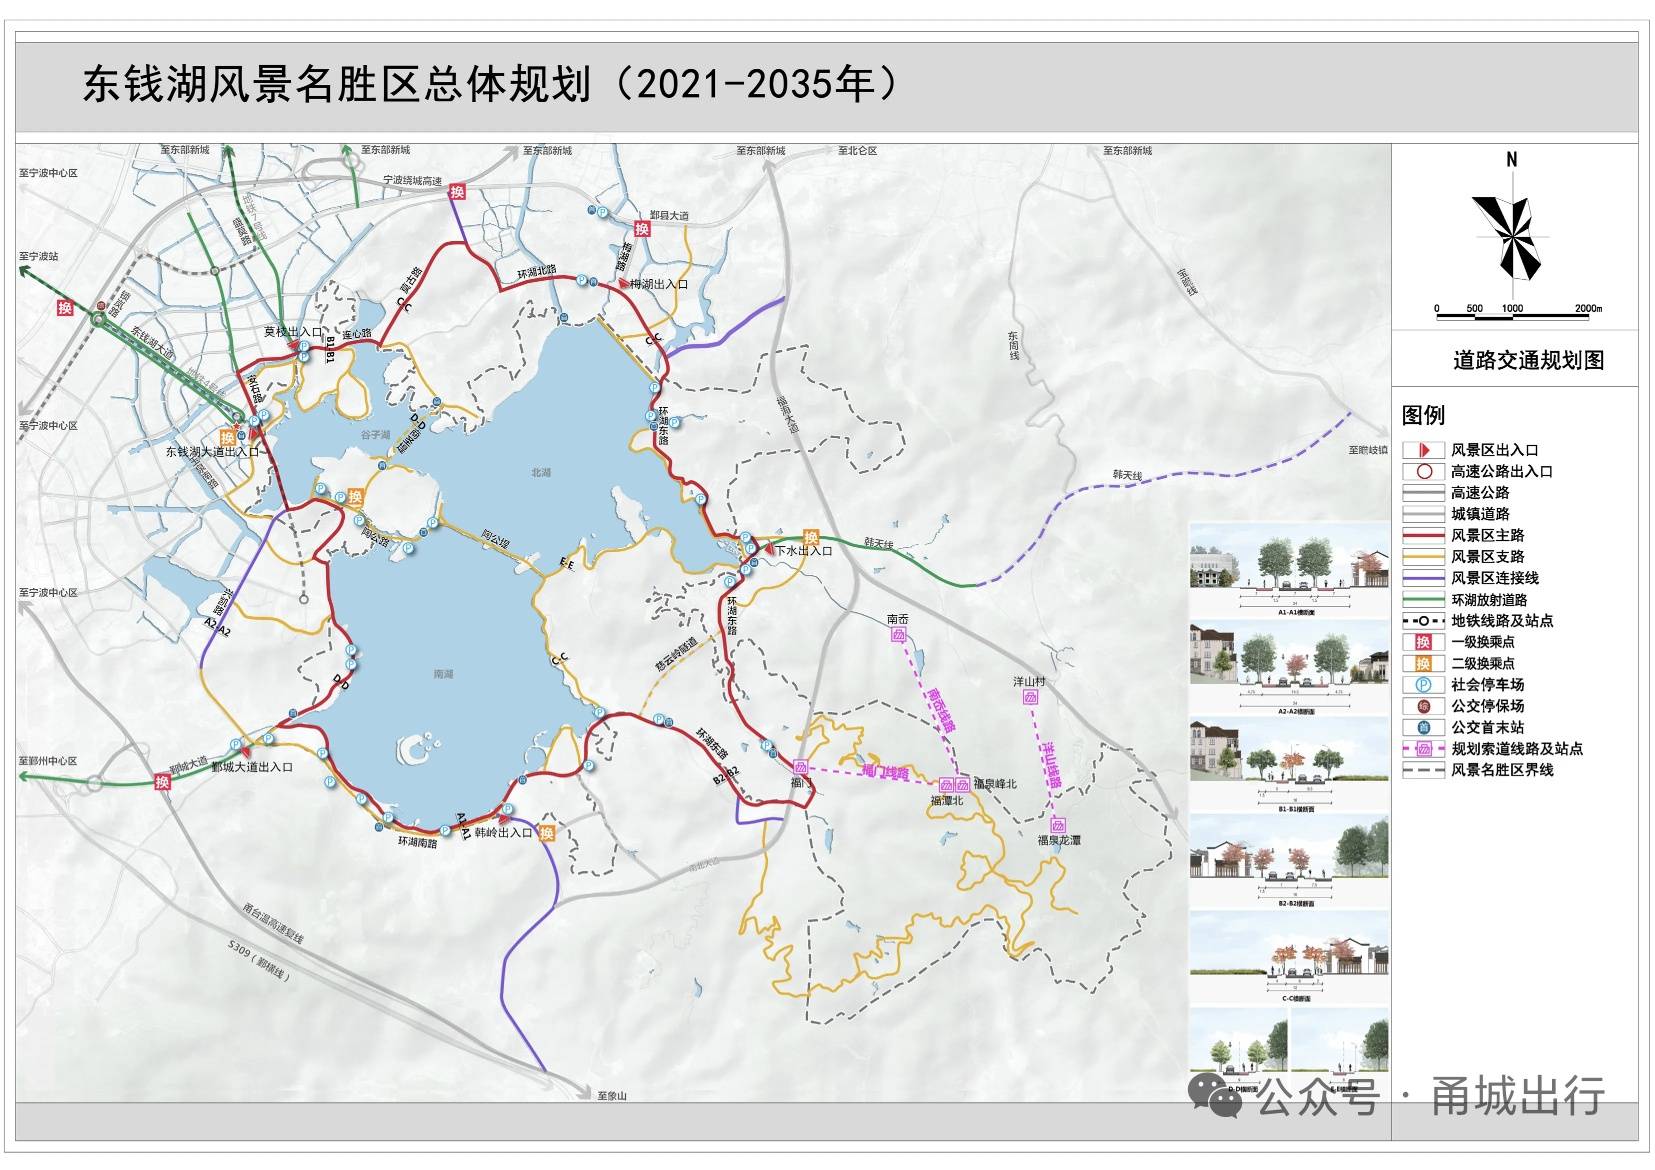Click the 社会停车场 parking icon in legend

click(1423, 685)
